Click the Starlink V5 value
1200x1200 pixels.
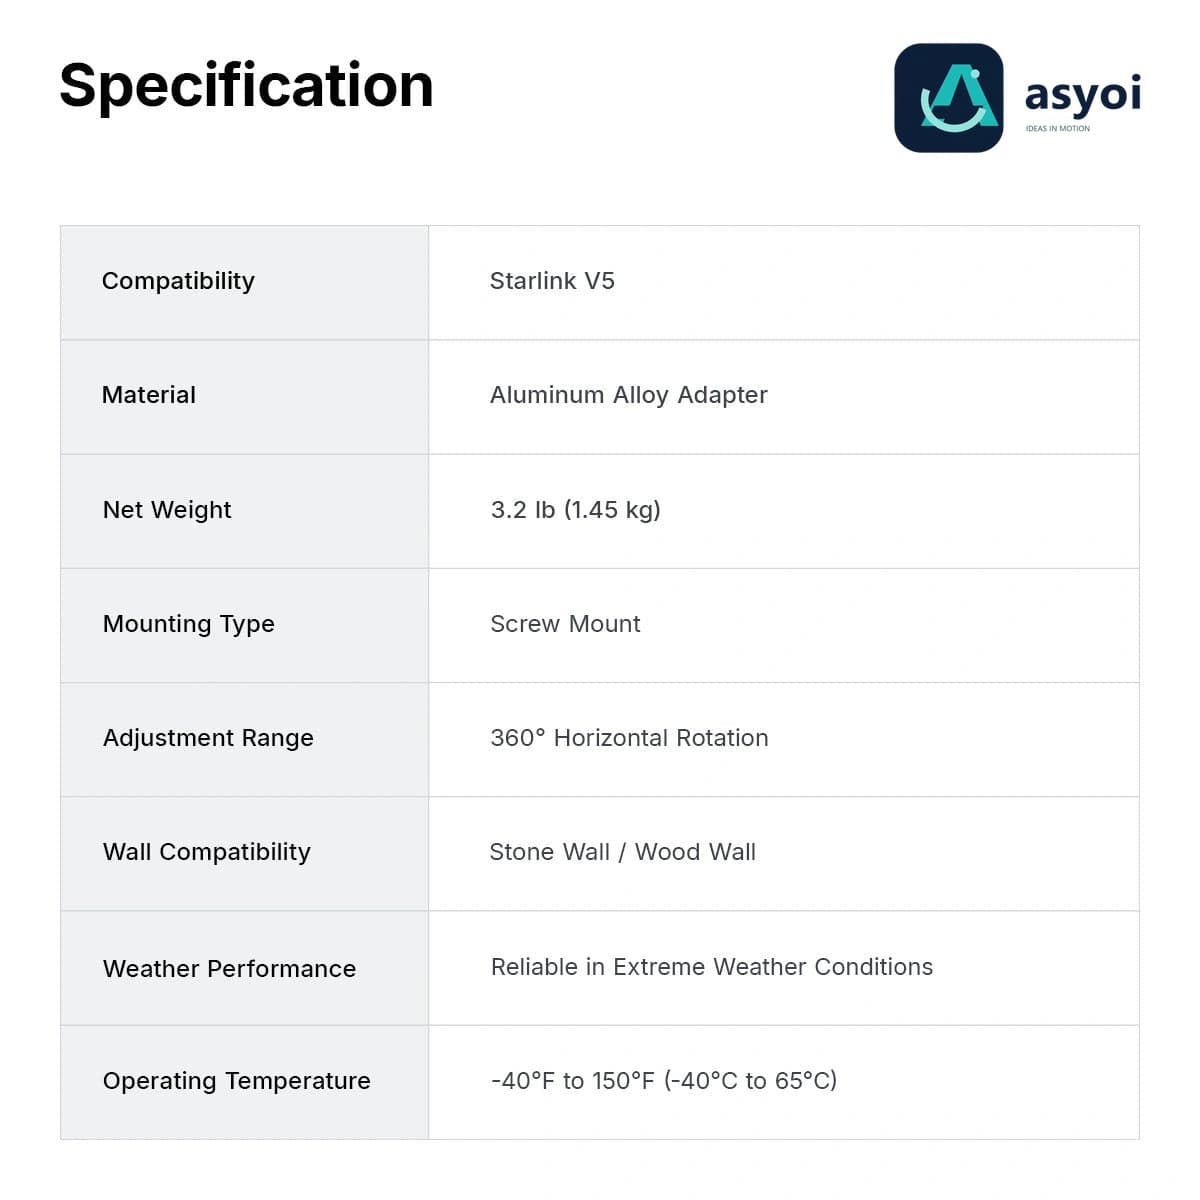[552, 281]
